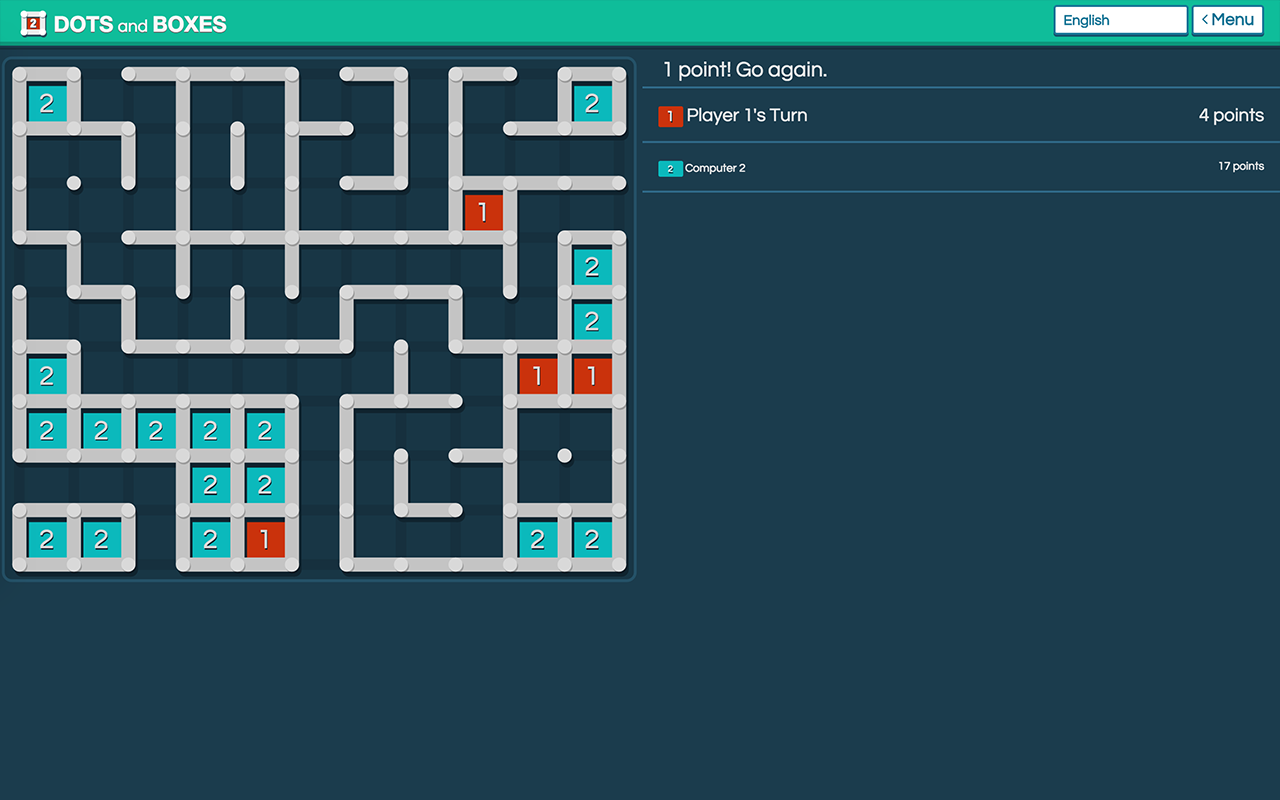Click the lone dot inside the empty square

tap(565, 455)
